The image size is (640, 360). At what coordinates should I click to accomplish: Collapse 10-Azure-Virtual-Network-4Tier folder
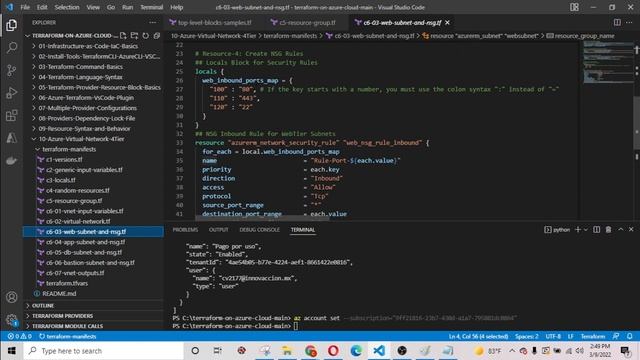pos(81,139)
